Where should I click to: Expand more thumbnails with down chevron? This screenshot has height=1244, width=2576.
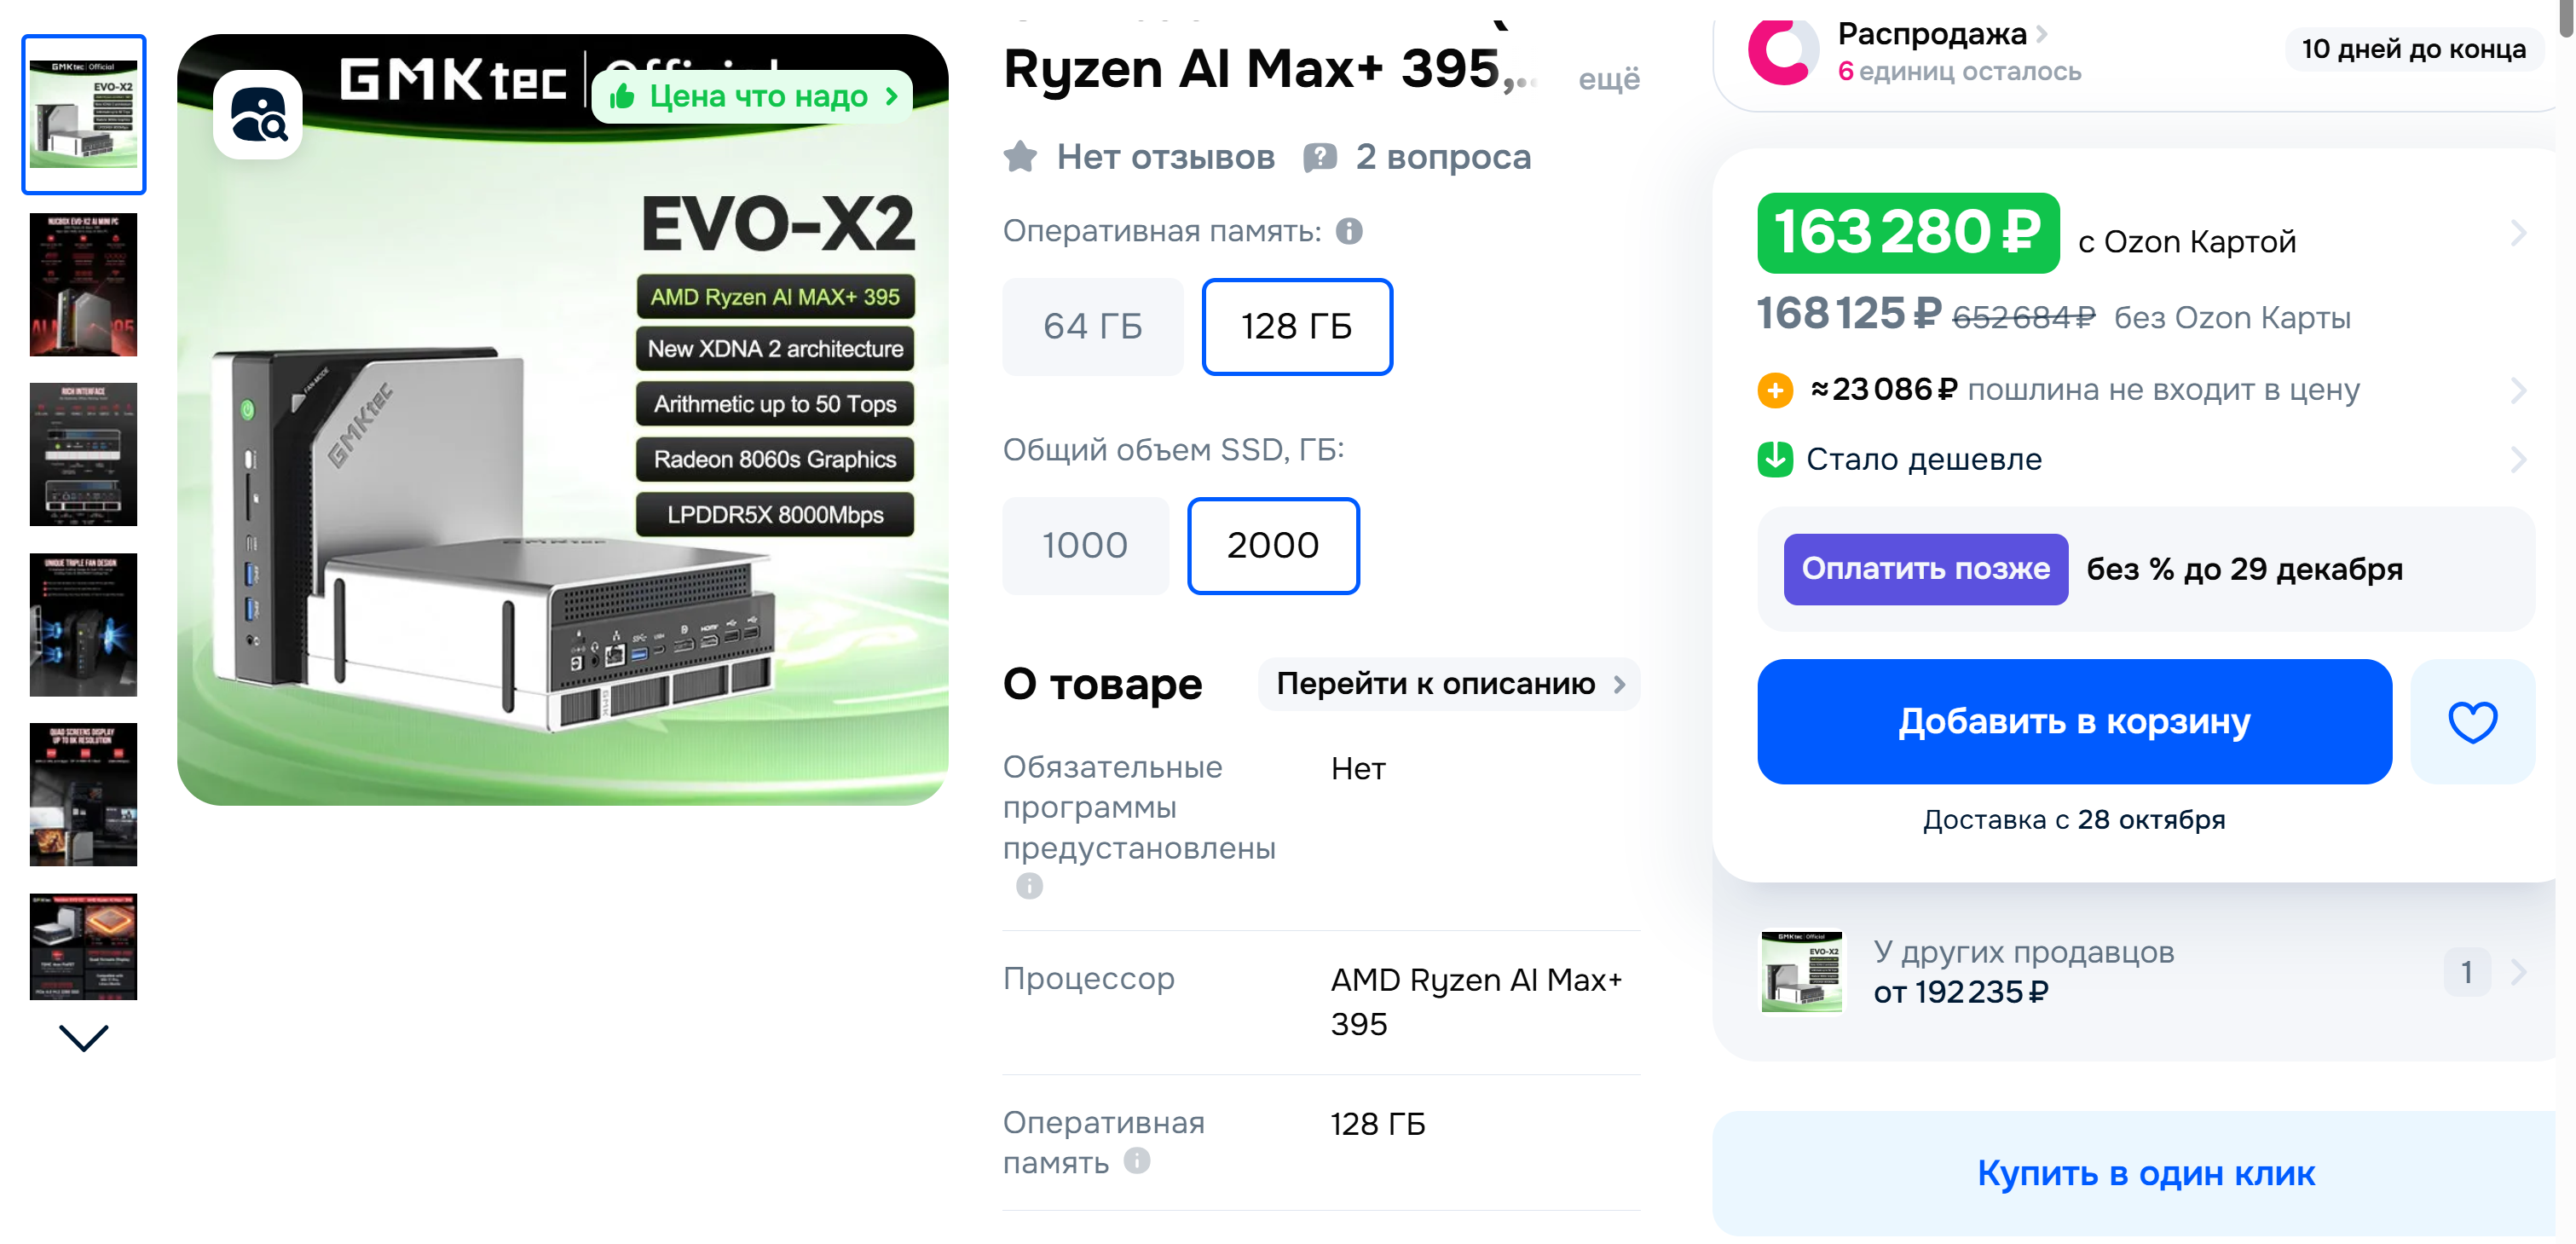[x=84, y=1038]
